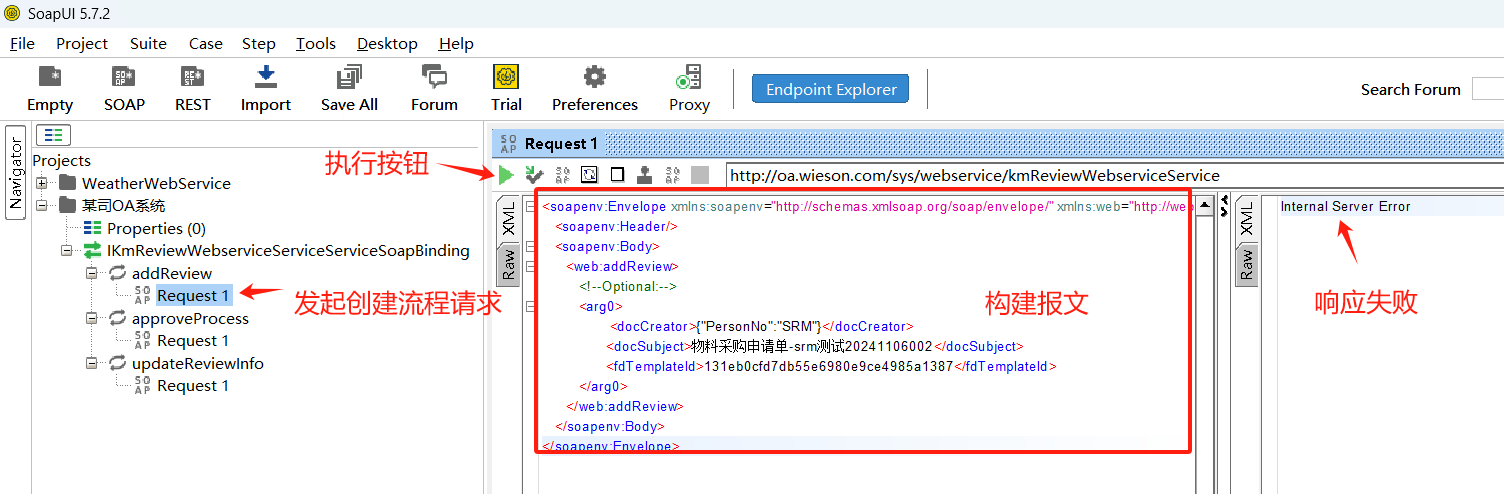Viewport: 1504px width, 494px height.
Task: Click the Trial toolbar icon
Action: pos(506,77)
